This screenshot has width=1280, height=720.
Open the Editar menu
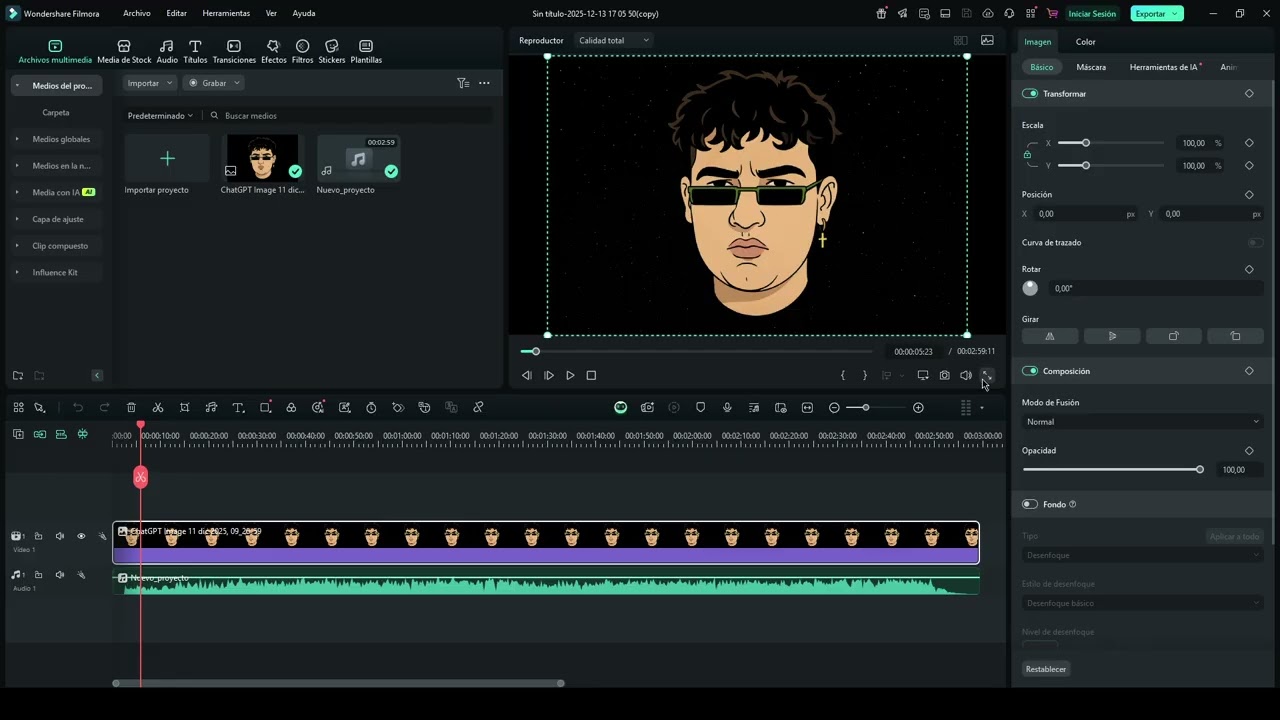pyautogui.click(x=176, y=14)
